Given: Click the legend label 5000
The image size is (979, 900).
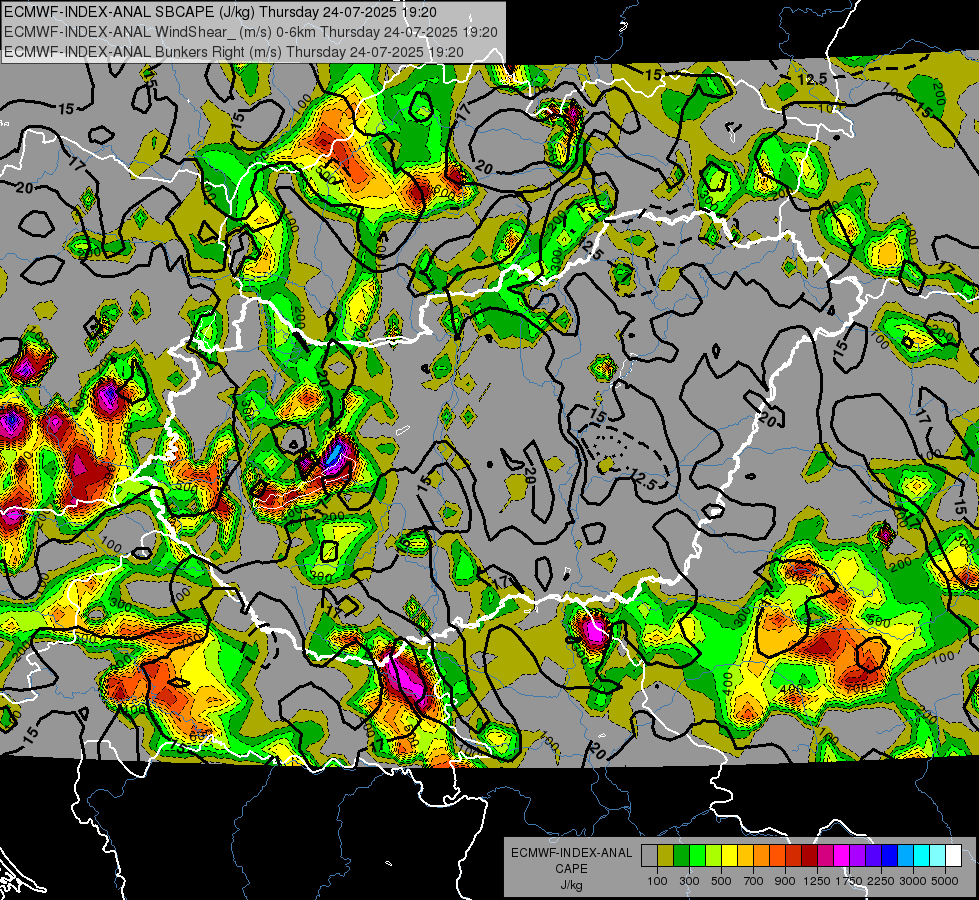Looking at the screenshot, I should (945, 881).
